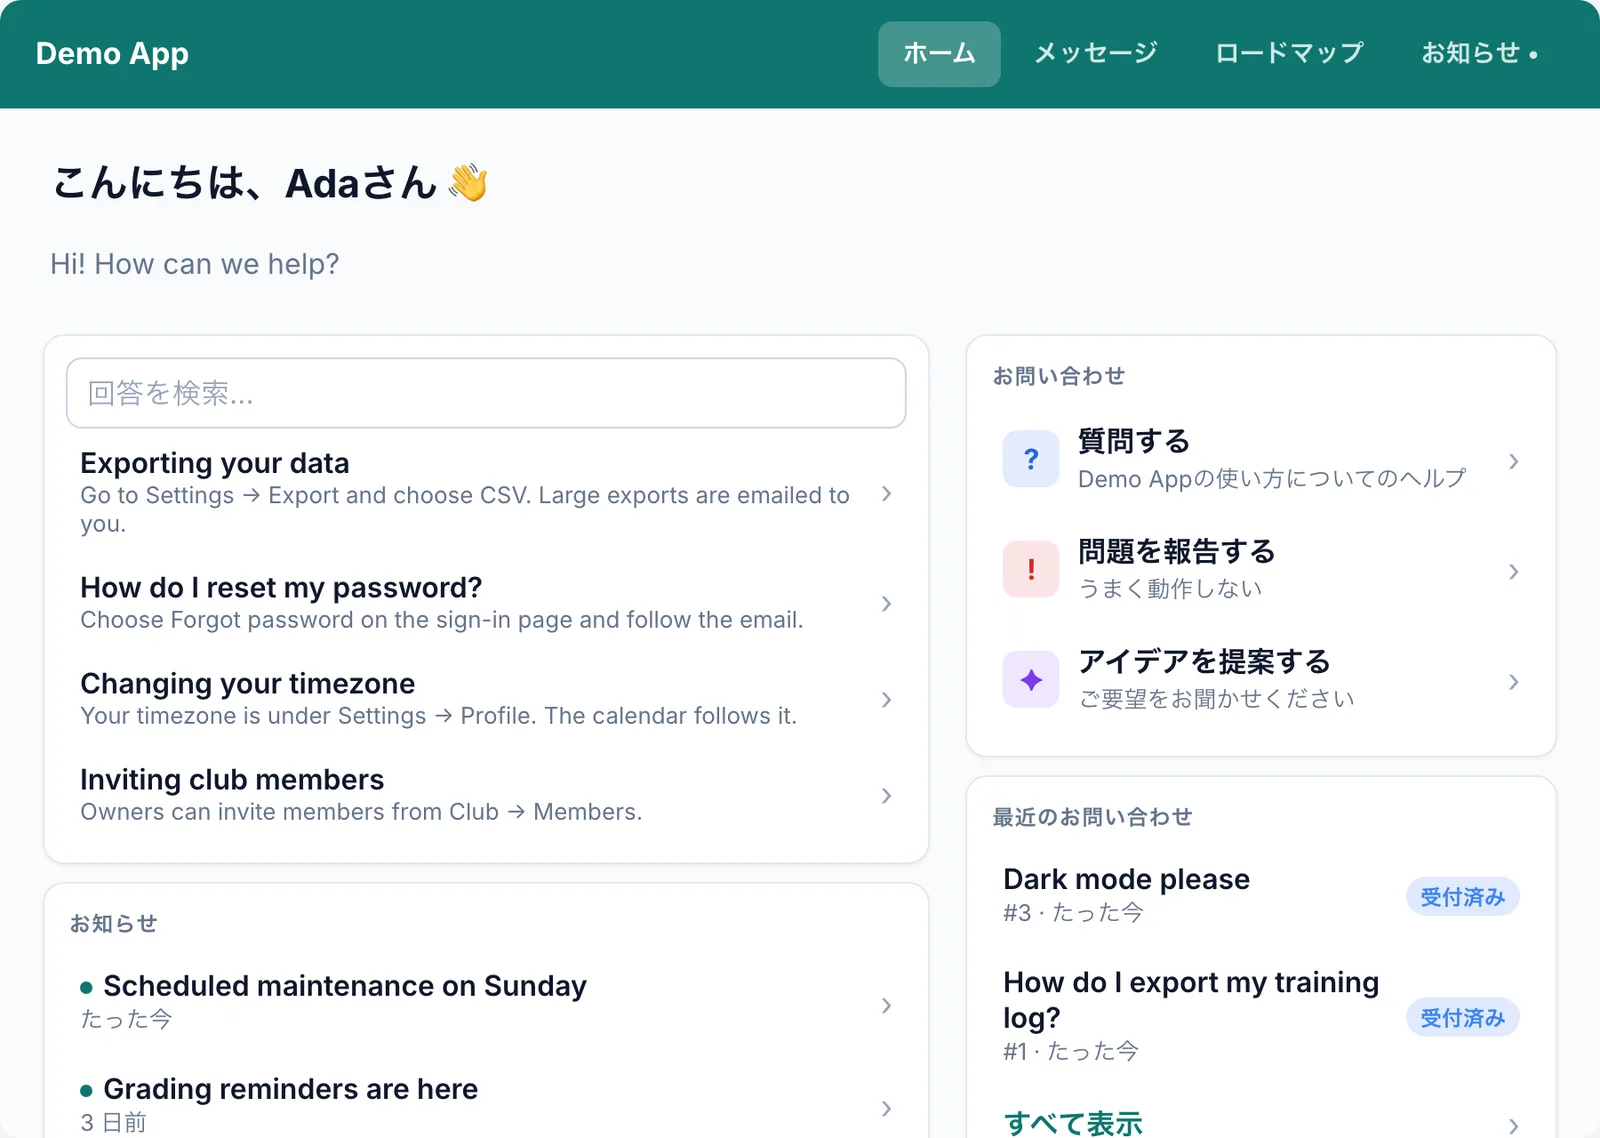
Task: Expand chevron for Inviting club members
Action: click(886, 796)
